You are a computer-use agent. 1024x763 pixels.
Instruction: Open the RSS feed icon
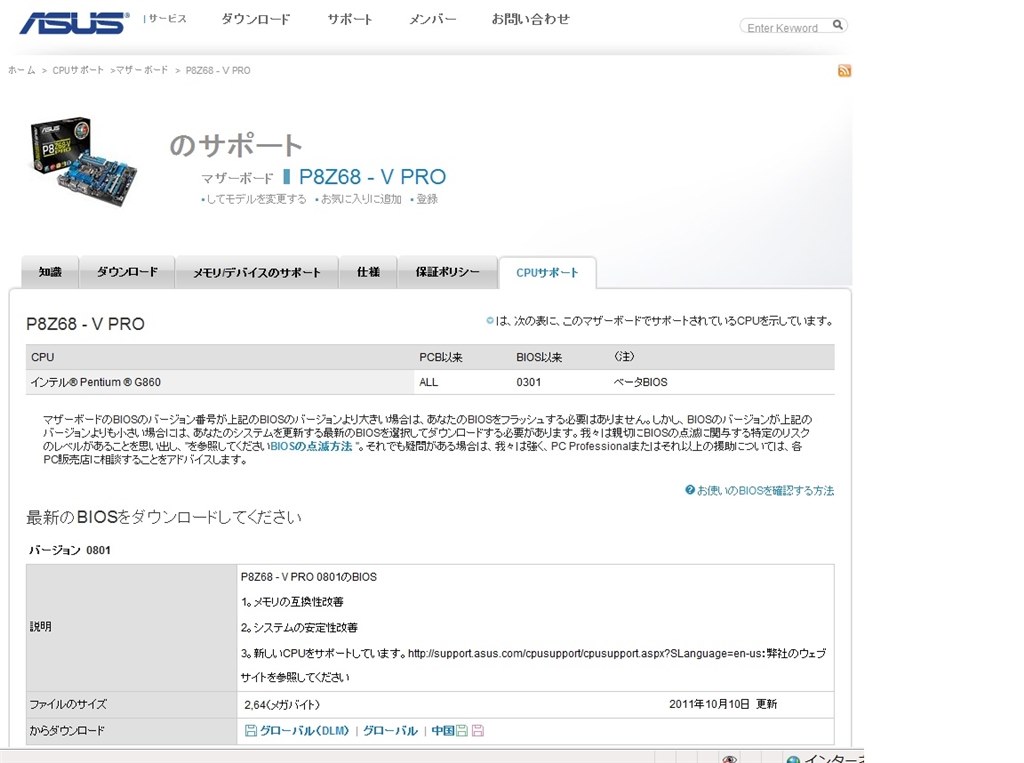[844, 71]
